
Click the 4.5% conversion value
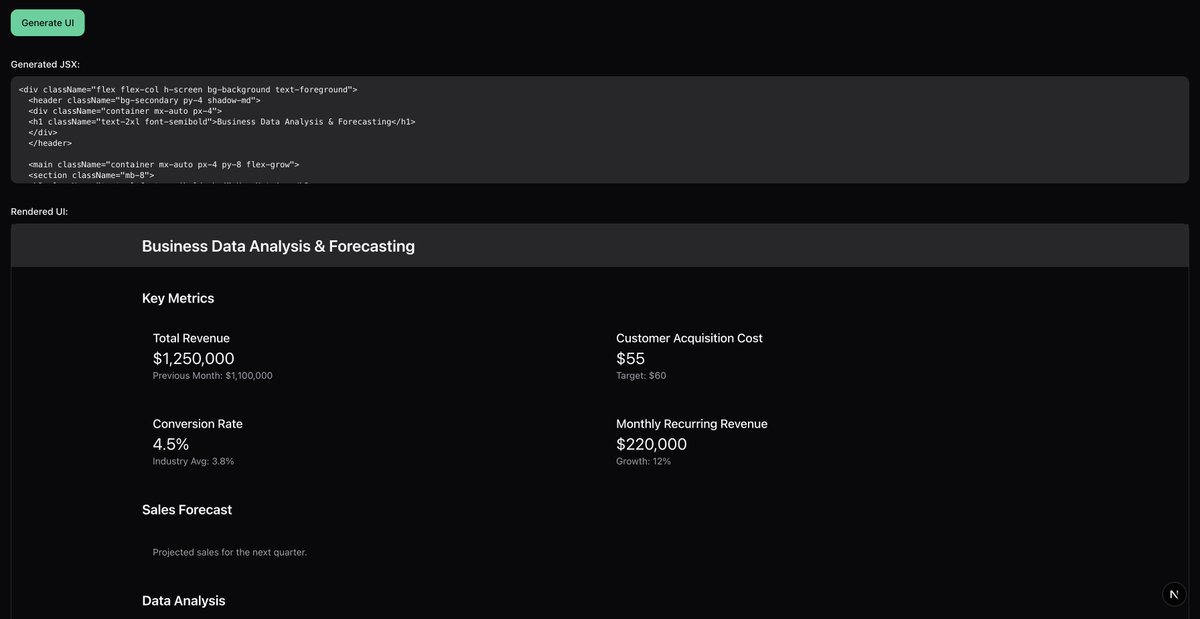170,443
